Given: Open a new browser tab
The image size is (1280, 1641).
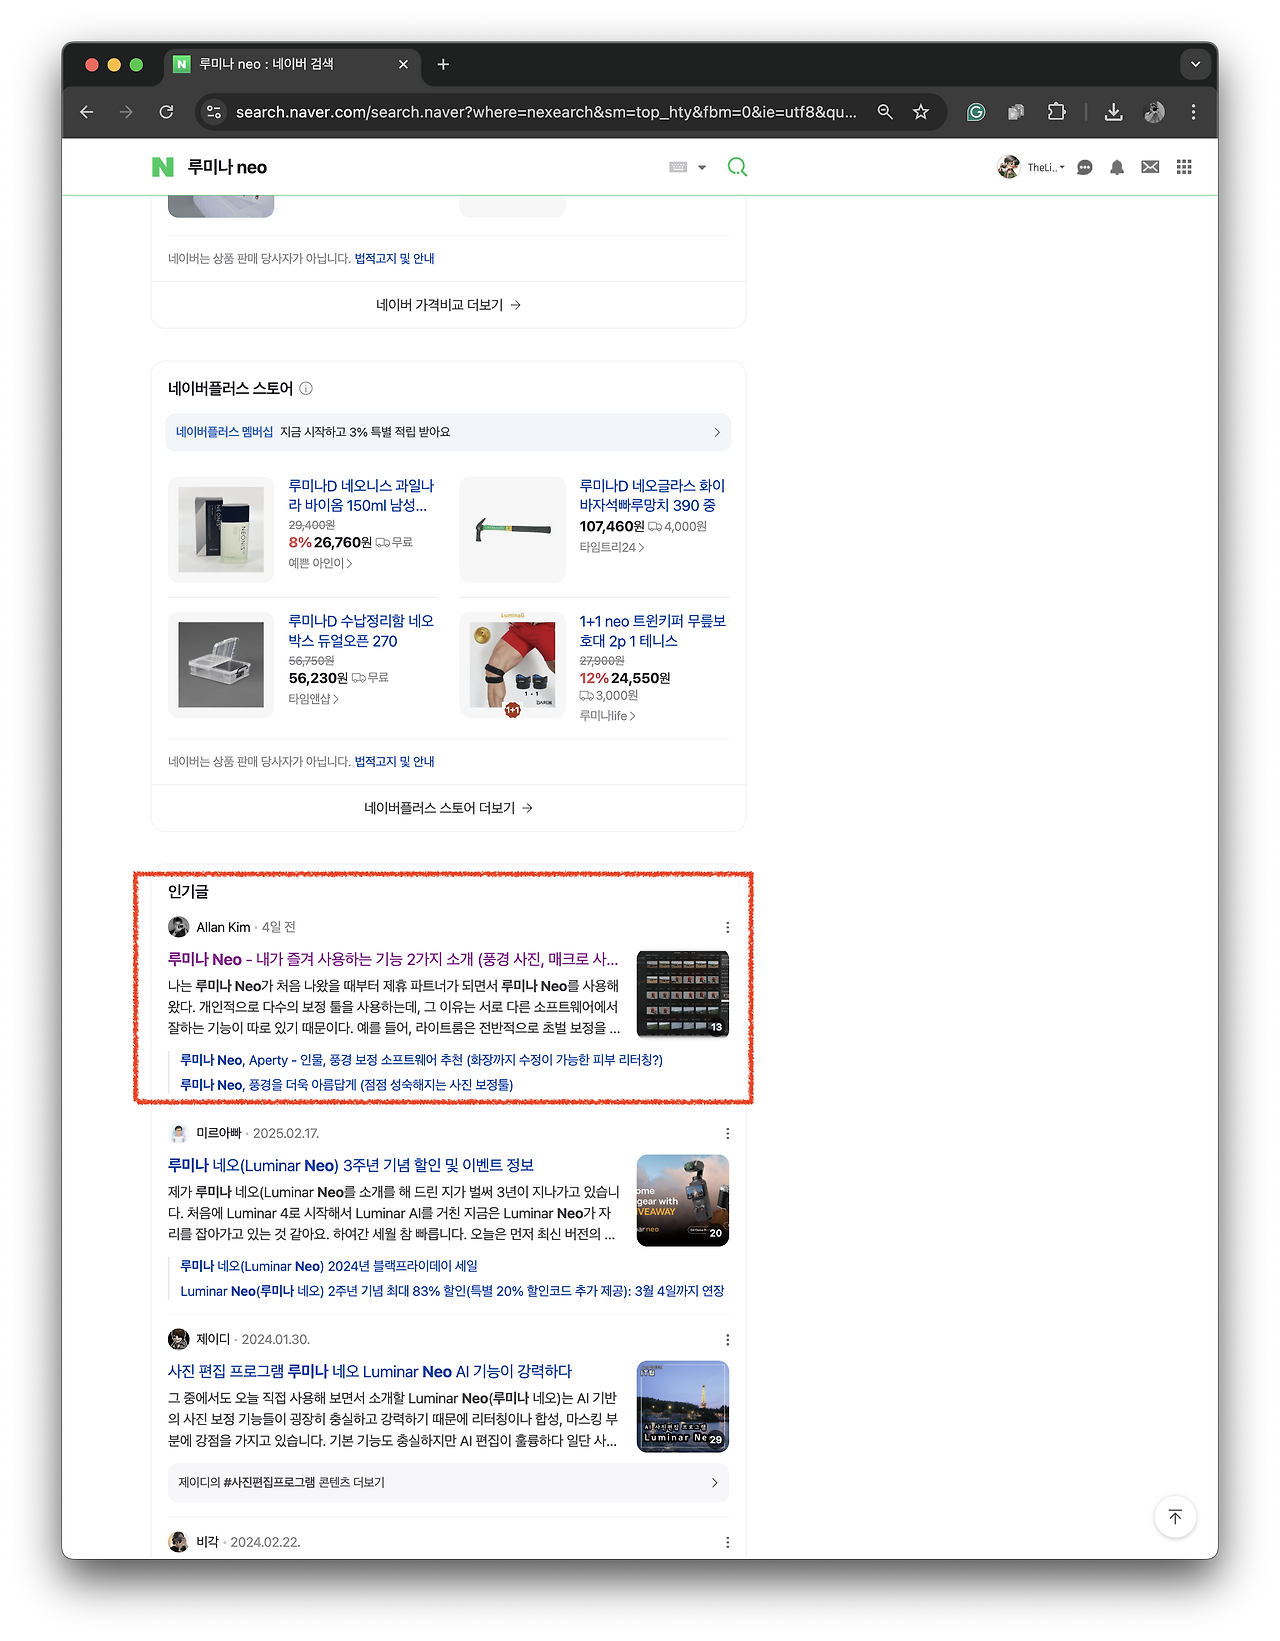Looking at the screenshot, I should pyautogui.click(x=443, y=64).
